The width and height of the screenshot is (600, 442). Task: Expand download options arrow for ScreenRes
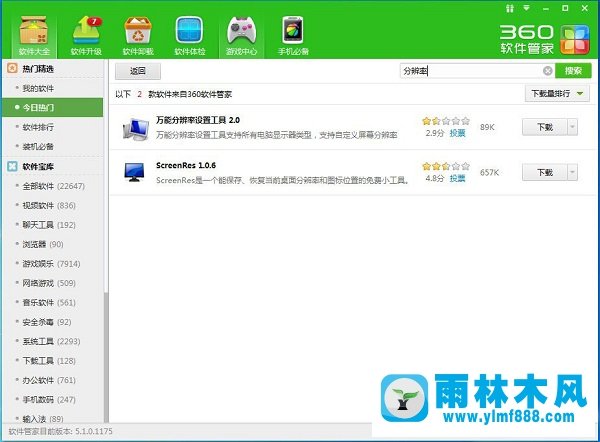click(x=572, y=172)
